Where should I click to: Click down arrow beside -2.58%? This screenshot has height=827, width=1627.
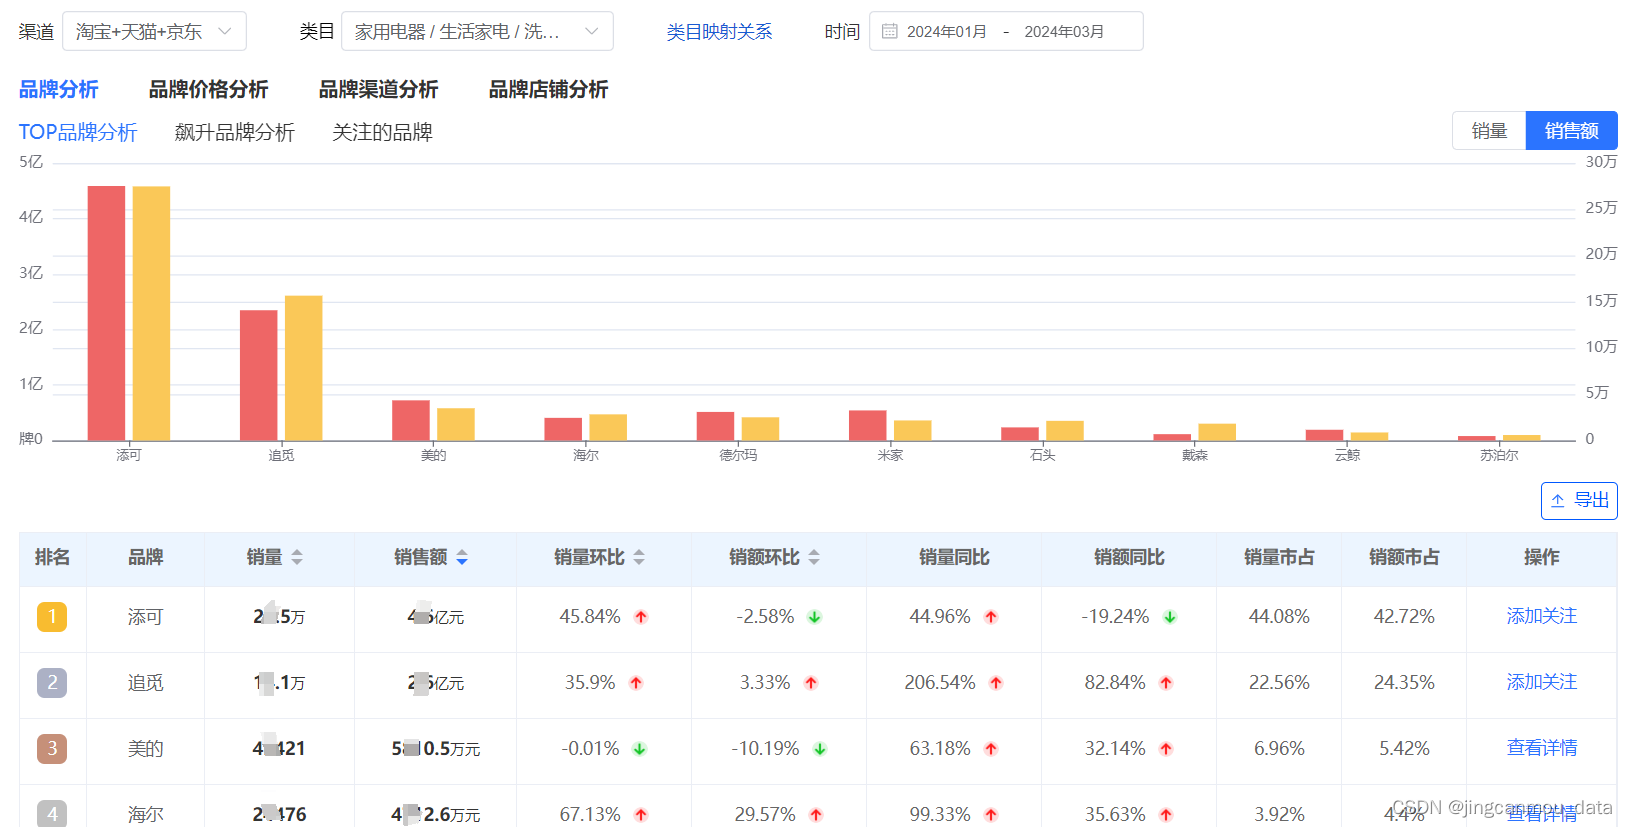click(815, 617)
